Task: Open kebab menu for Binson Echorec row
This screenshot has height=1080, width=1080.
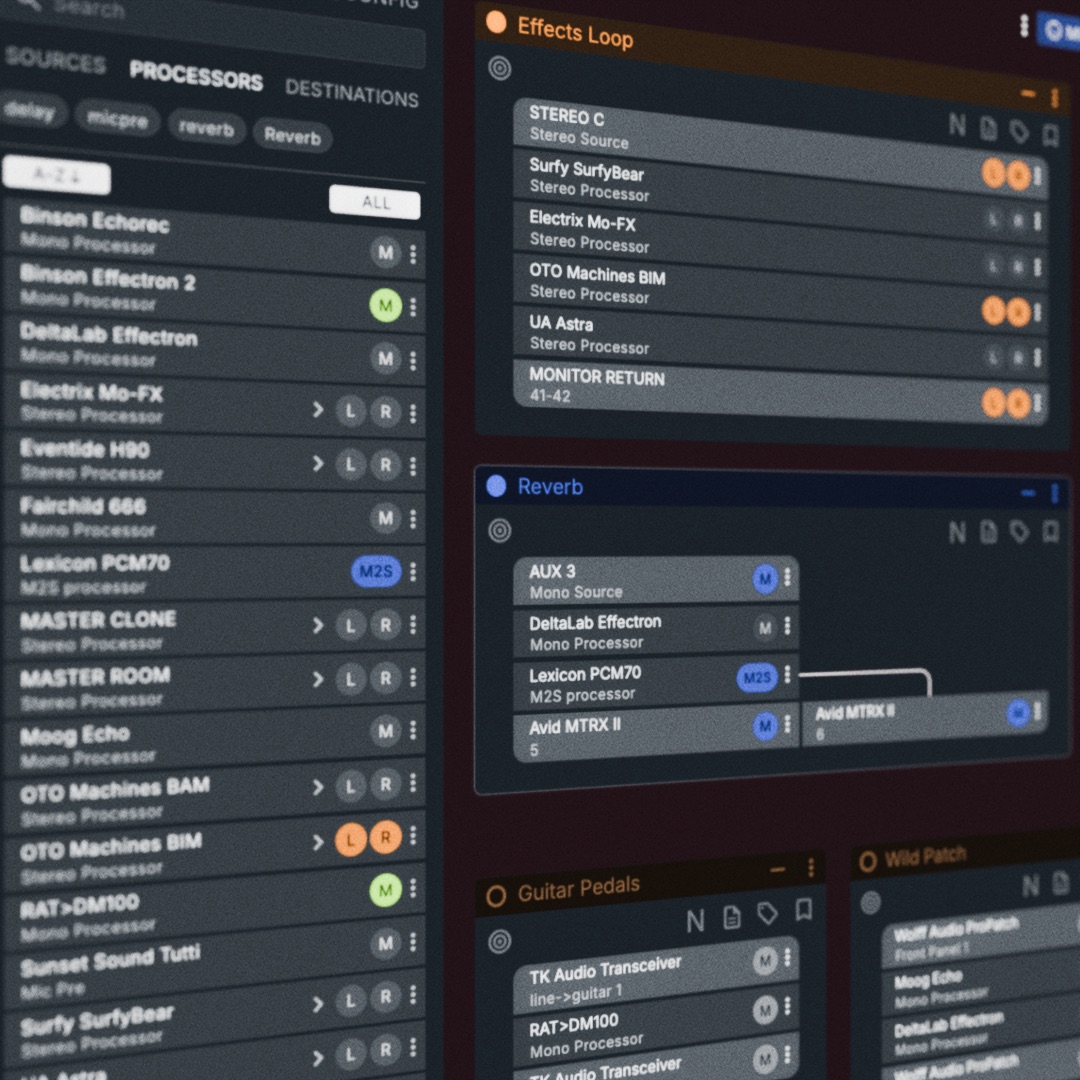Action: (413, 254)
